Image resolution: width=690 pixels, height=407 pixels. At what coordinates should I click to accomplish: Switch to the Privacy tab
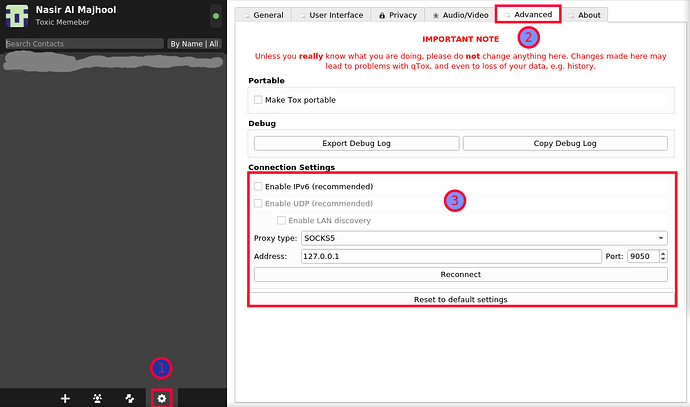(x=398, y=15)
